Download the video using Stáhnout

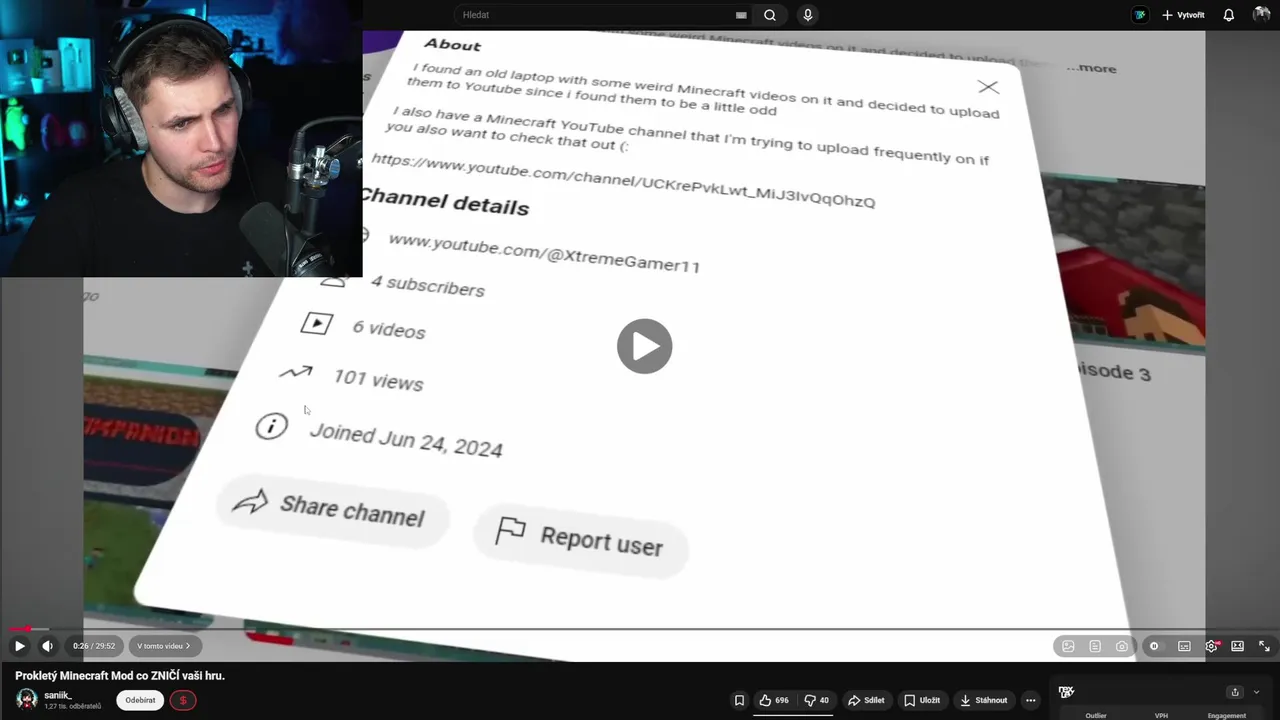983,700
